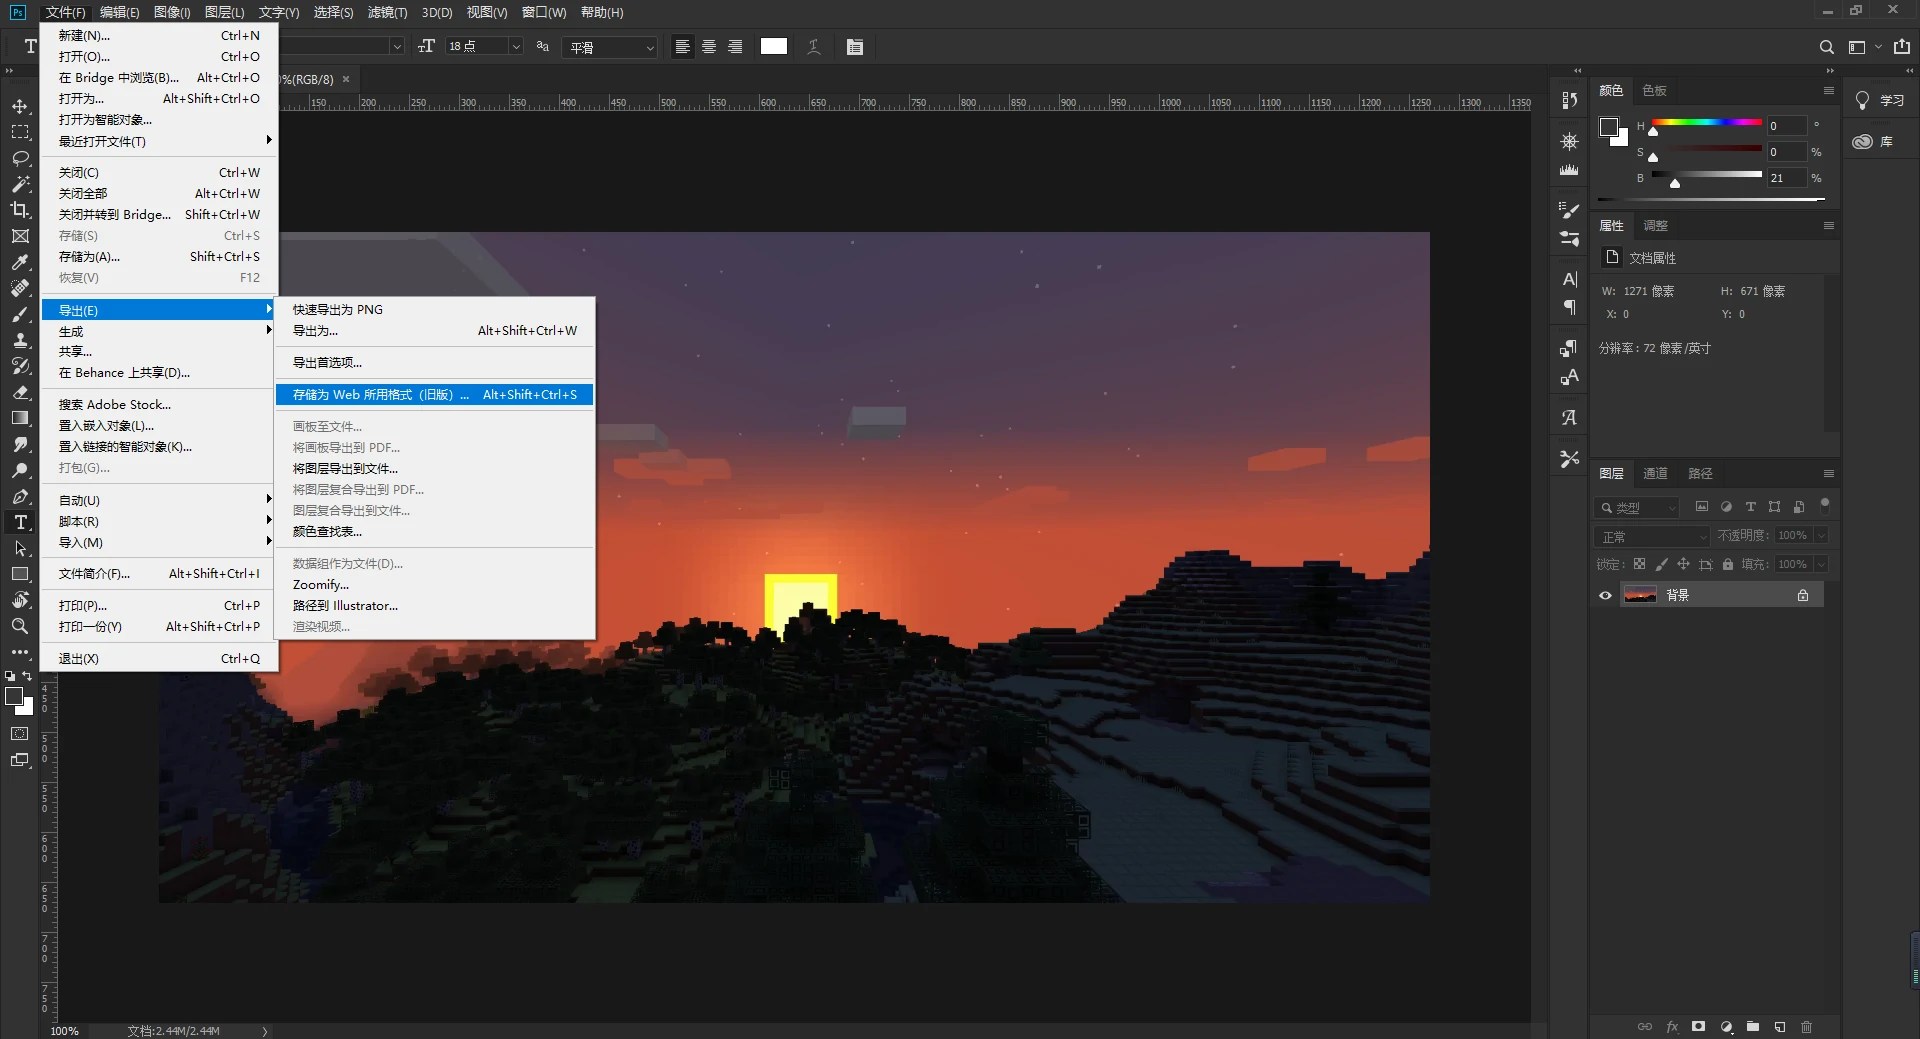Select the Zoom tool in the toolbar
Screen dimensions: 1920x1039
tap(20, 626)
